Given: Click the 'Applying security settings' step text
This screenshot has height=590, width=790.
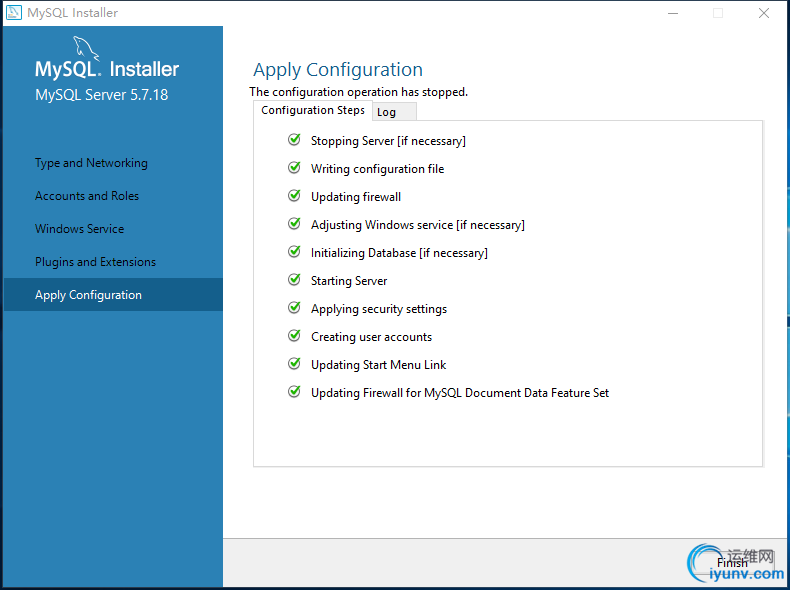Looking at the screenshot, I should point(379,309).
